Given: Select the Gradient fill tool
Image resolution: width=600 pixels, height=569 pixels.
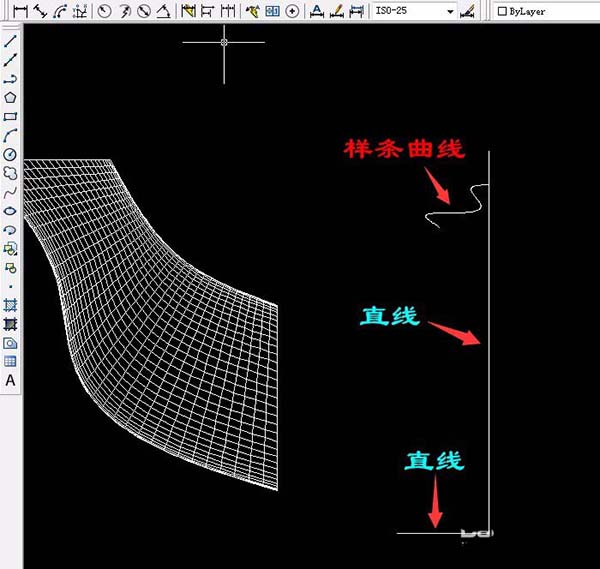Looking at the screenshot, I should pos(10,324).
